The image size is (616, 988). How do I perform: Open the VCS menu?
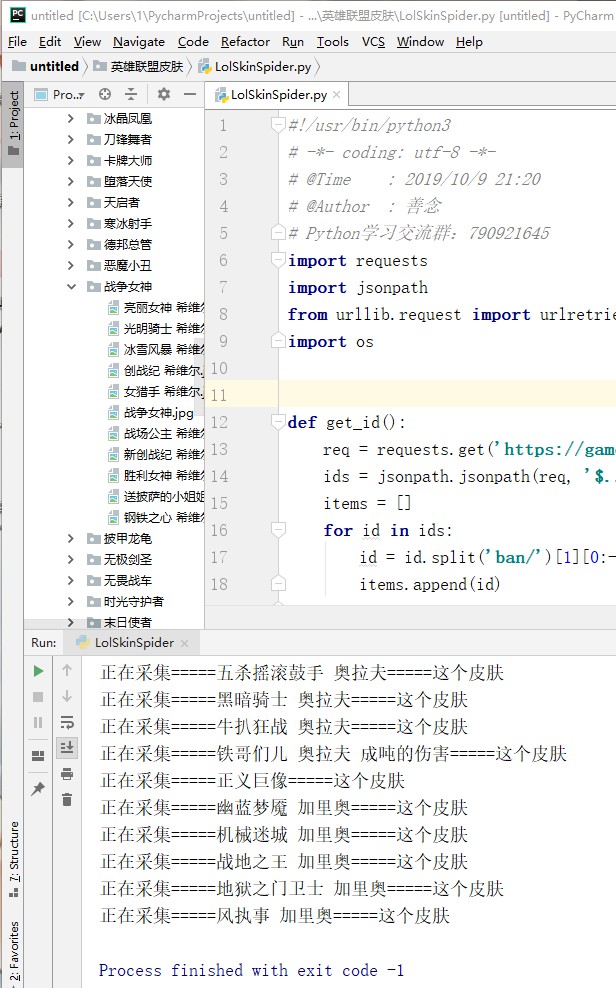tap(373, 42)
